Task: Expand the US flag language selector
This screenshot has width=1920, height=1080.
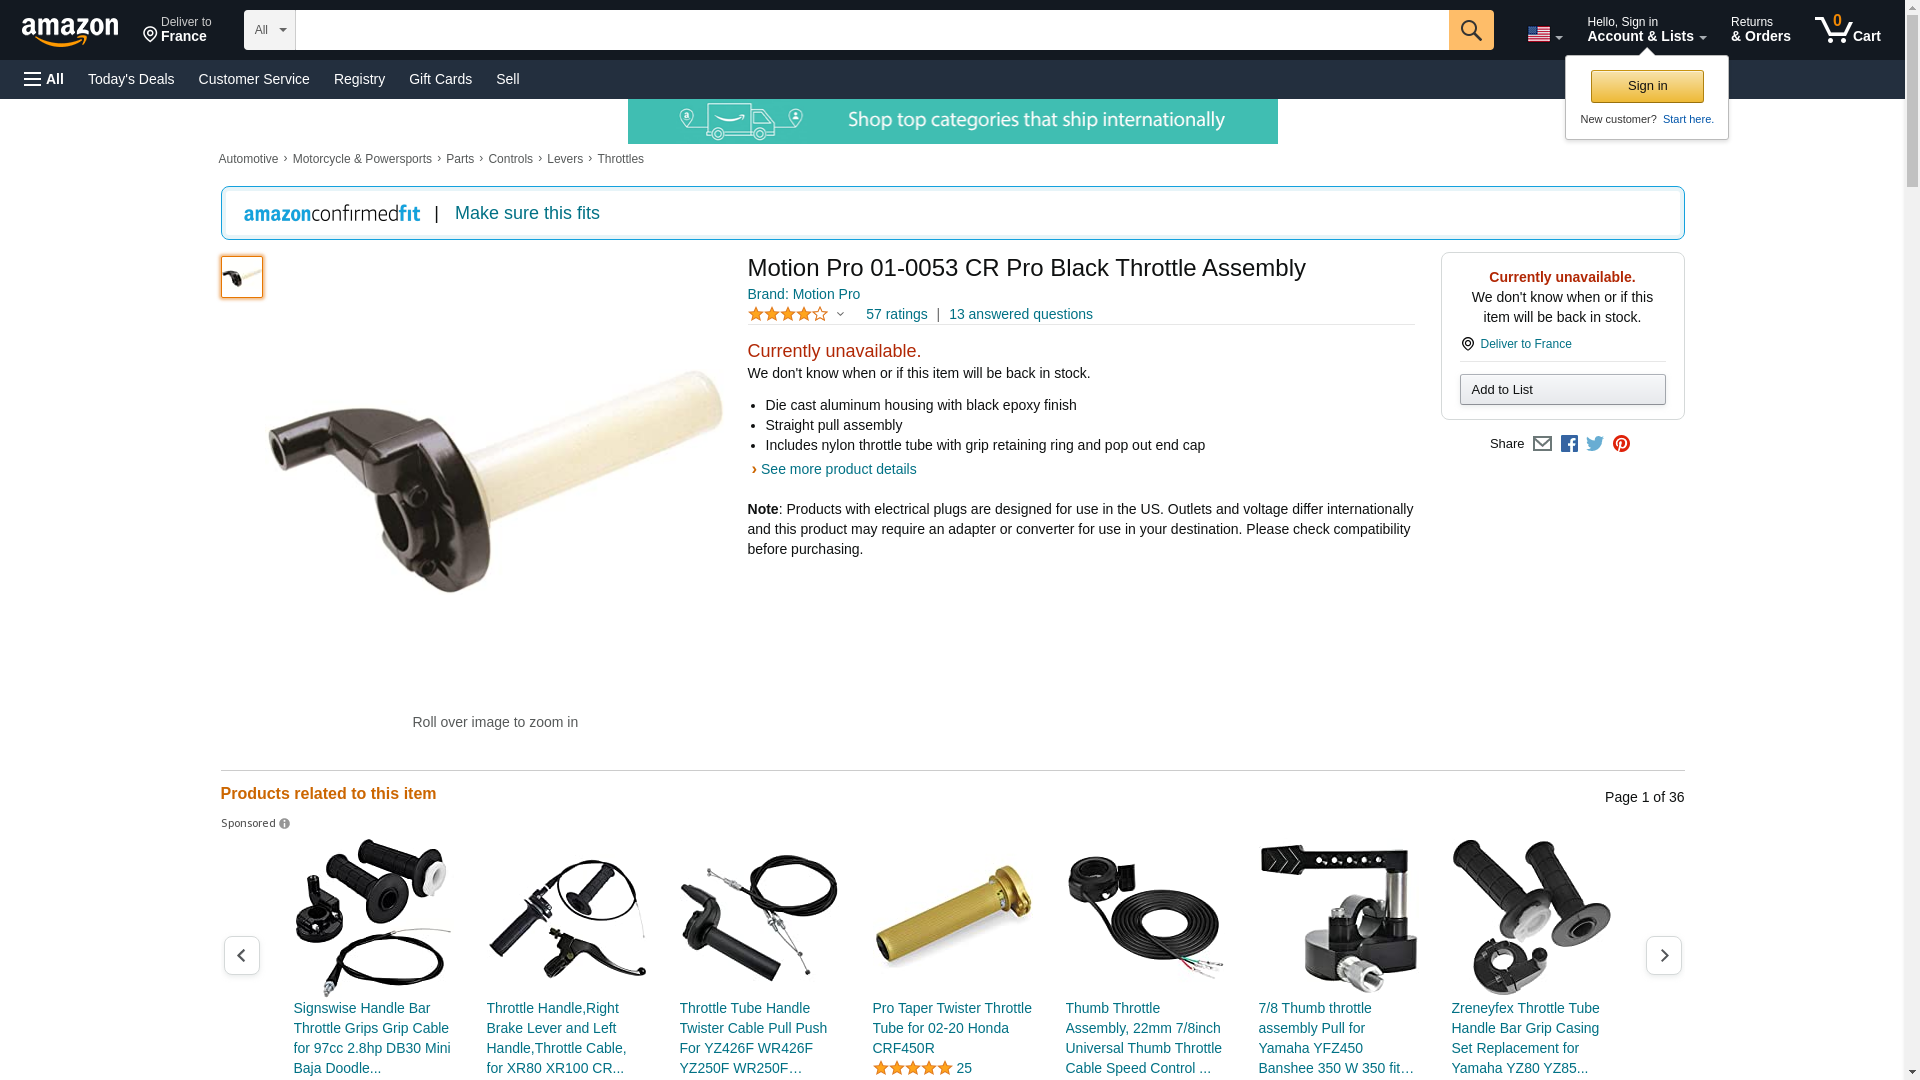Action: (x=1544, y=34)
